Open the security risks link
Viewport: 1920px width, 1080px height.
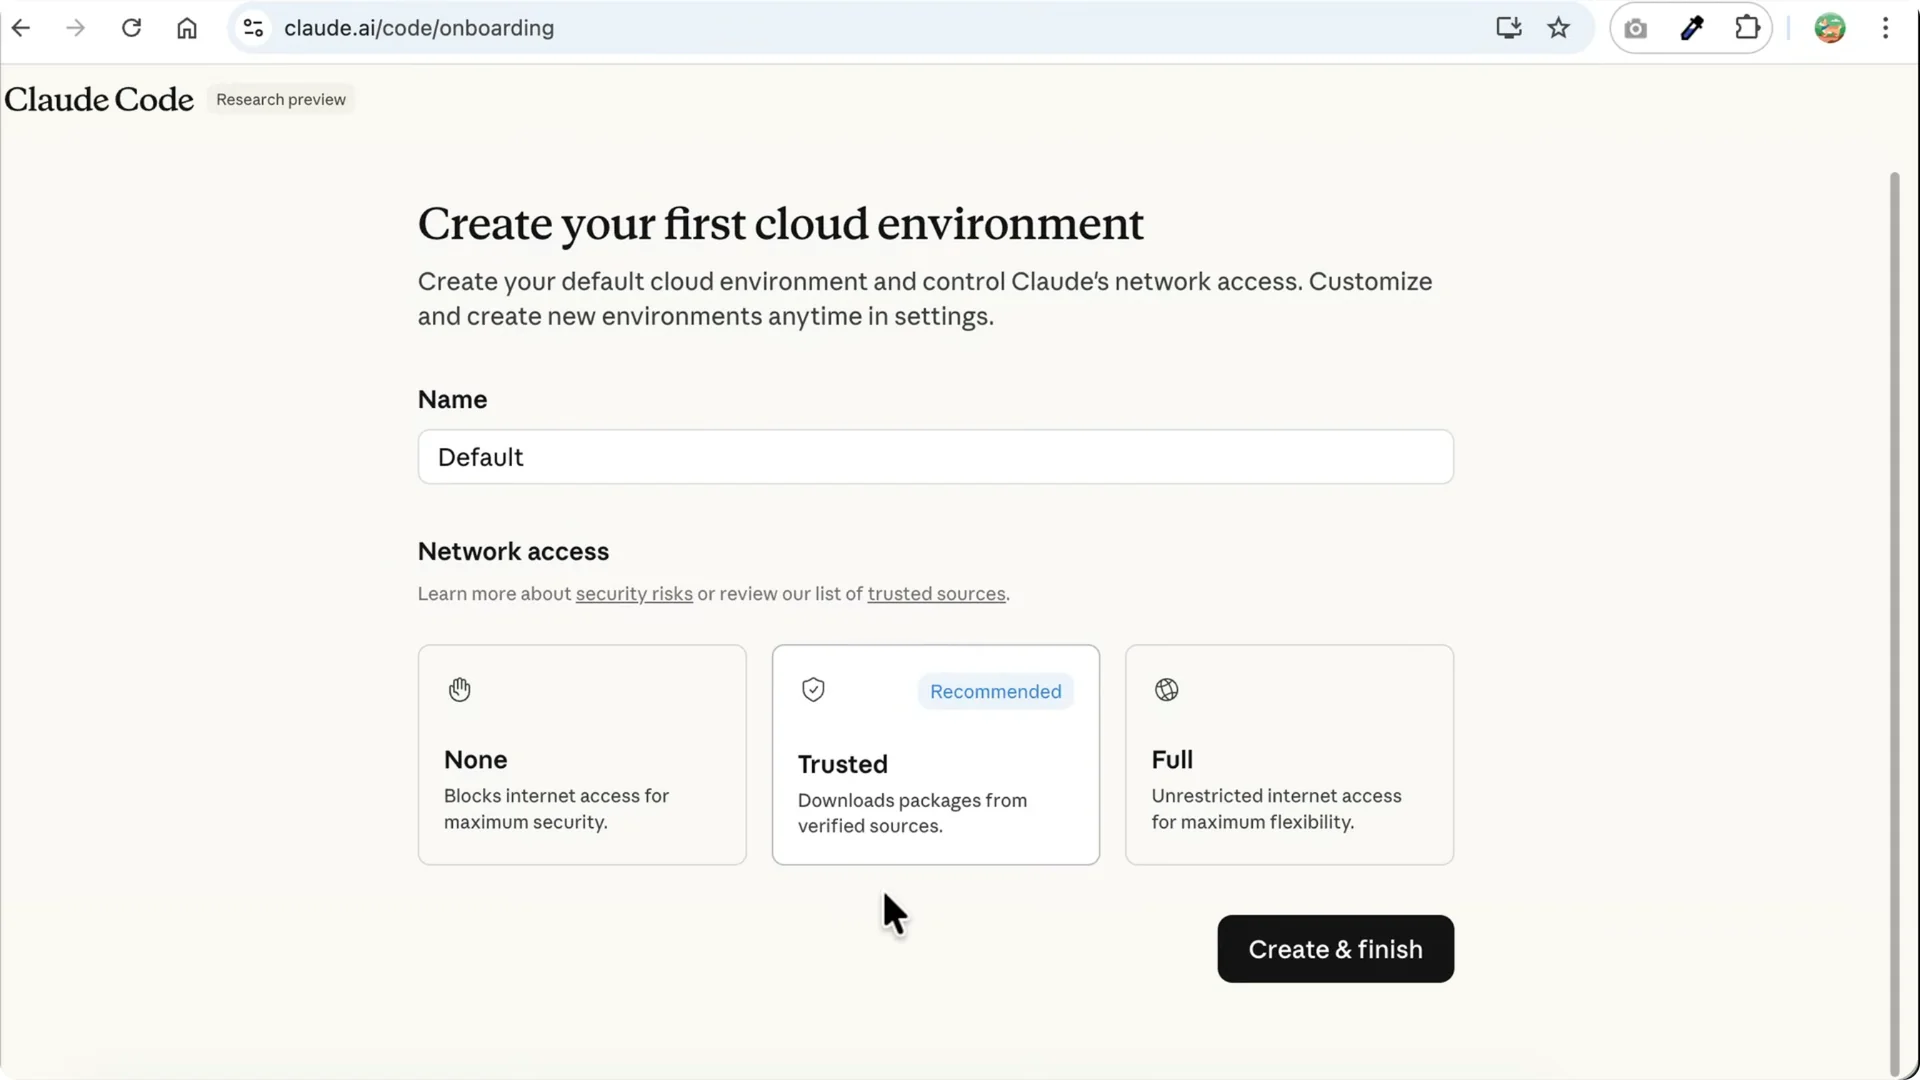coord(634,594)
